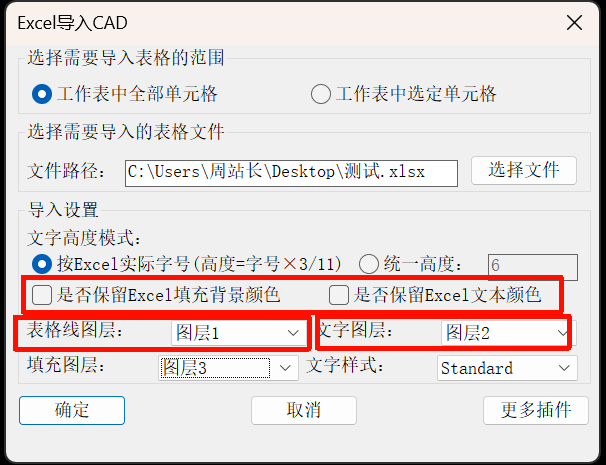Click the chevron arrow beside Standard

564,368
